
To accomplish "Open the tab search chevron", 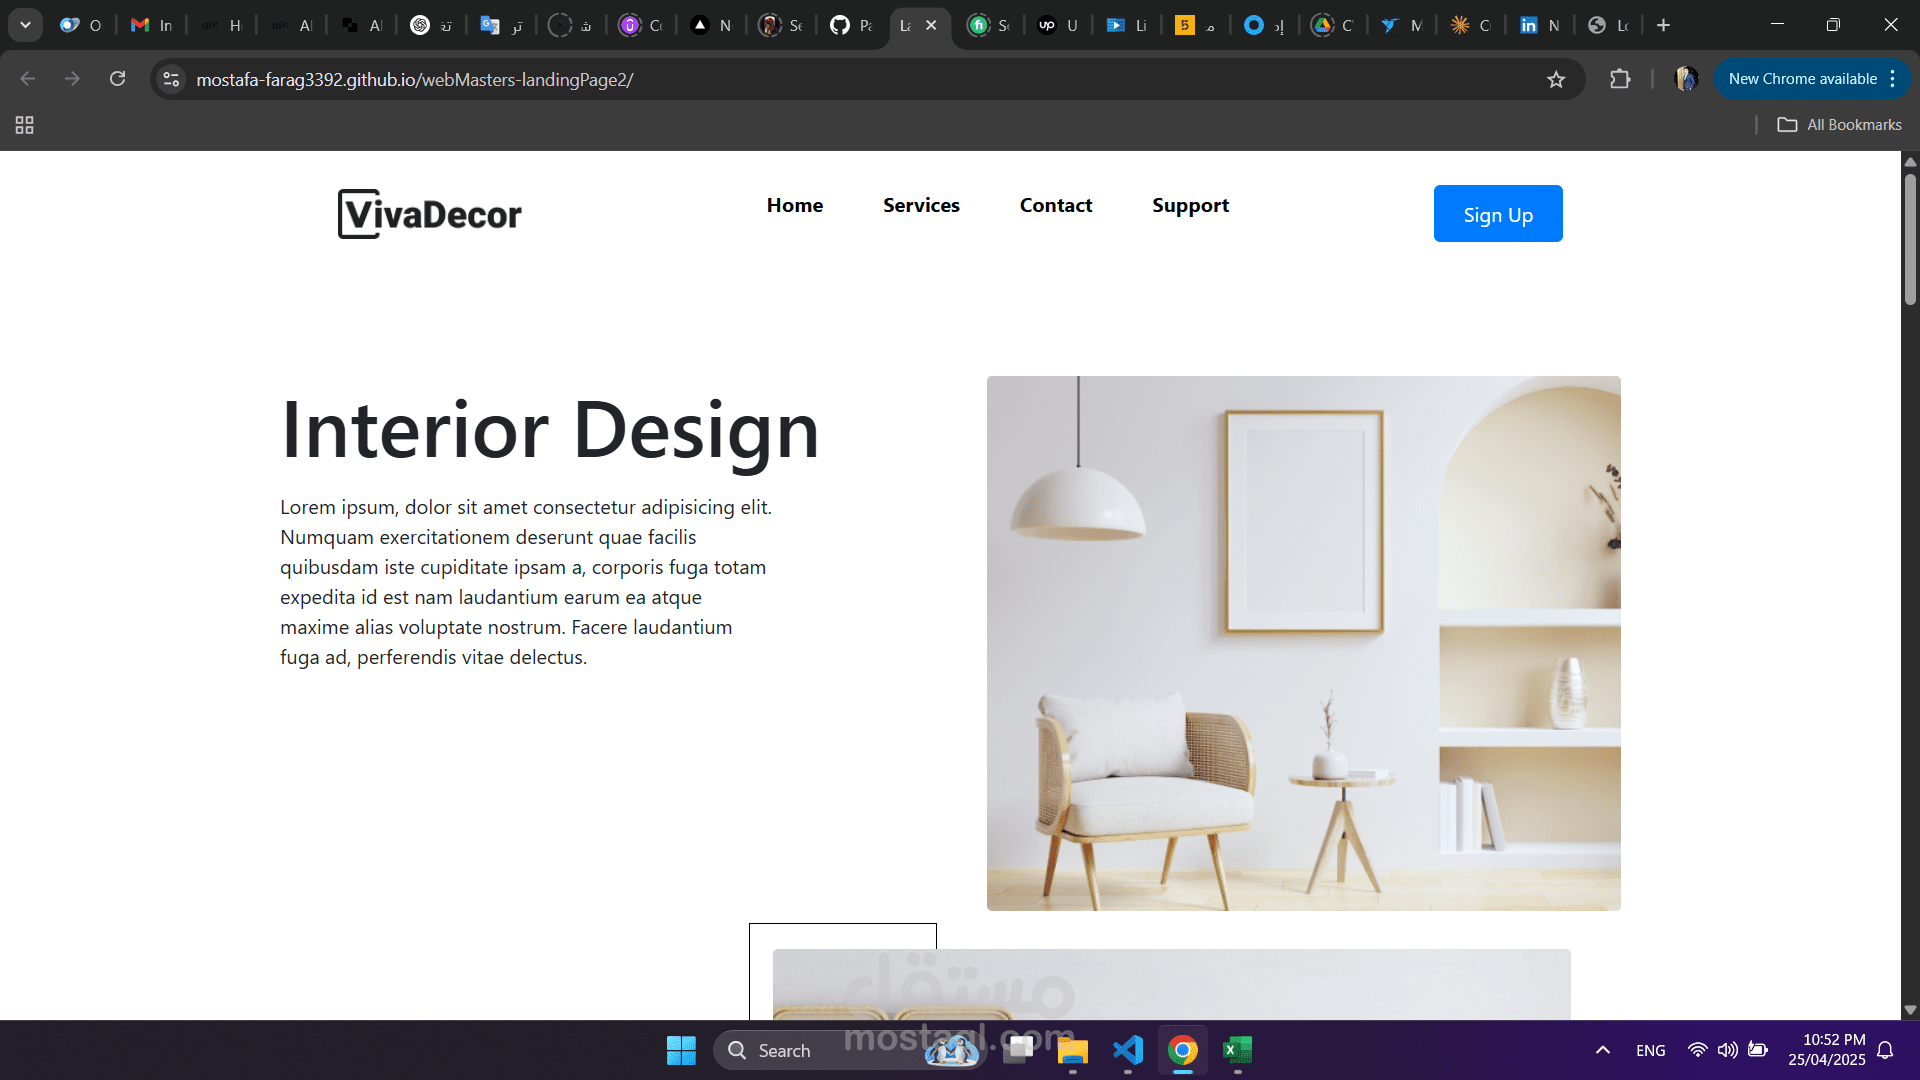I will 25,24.
